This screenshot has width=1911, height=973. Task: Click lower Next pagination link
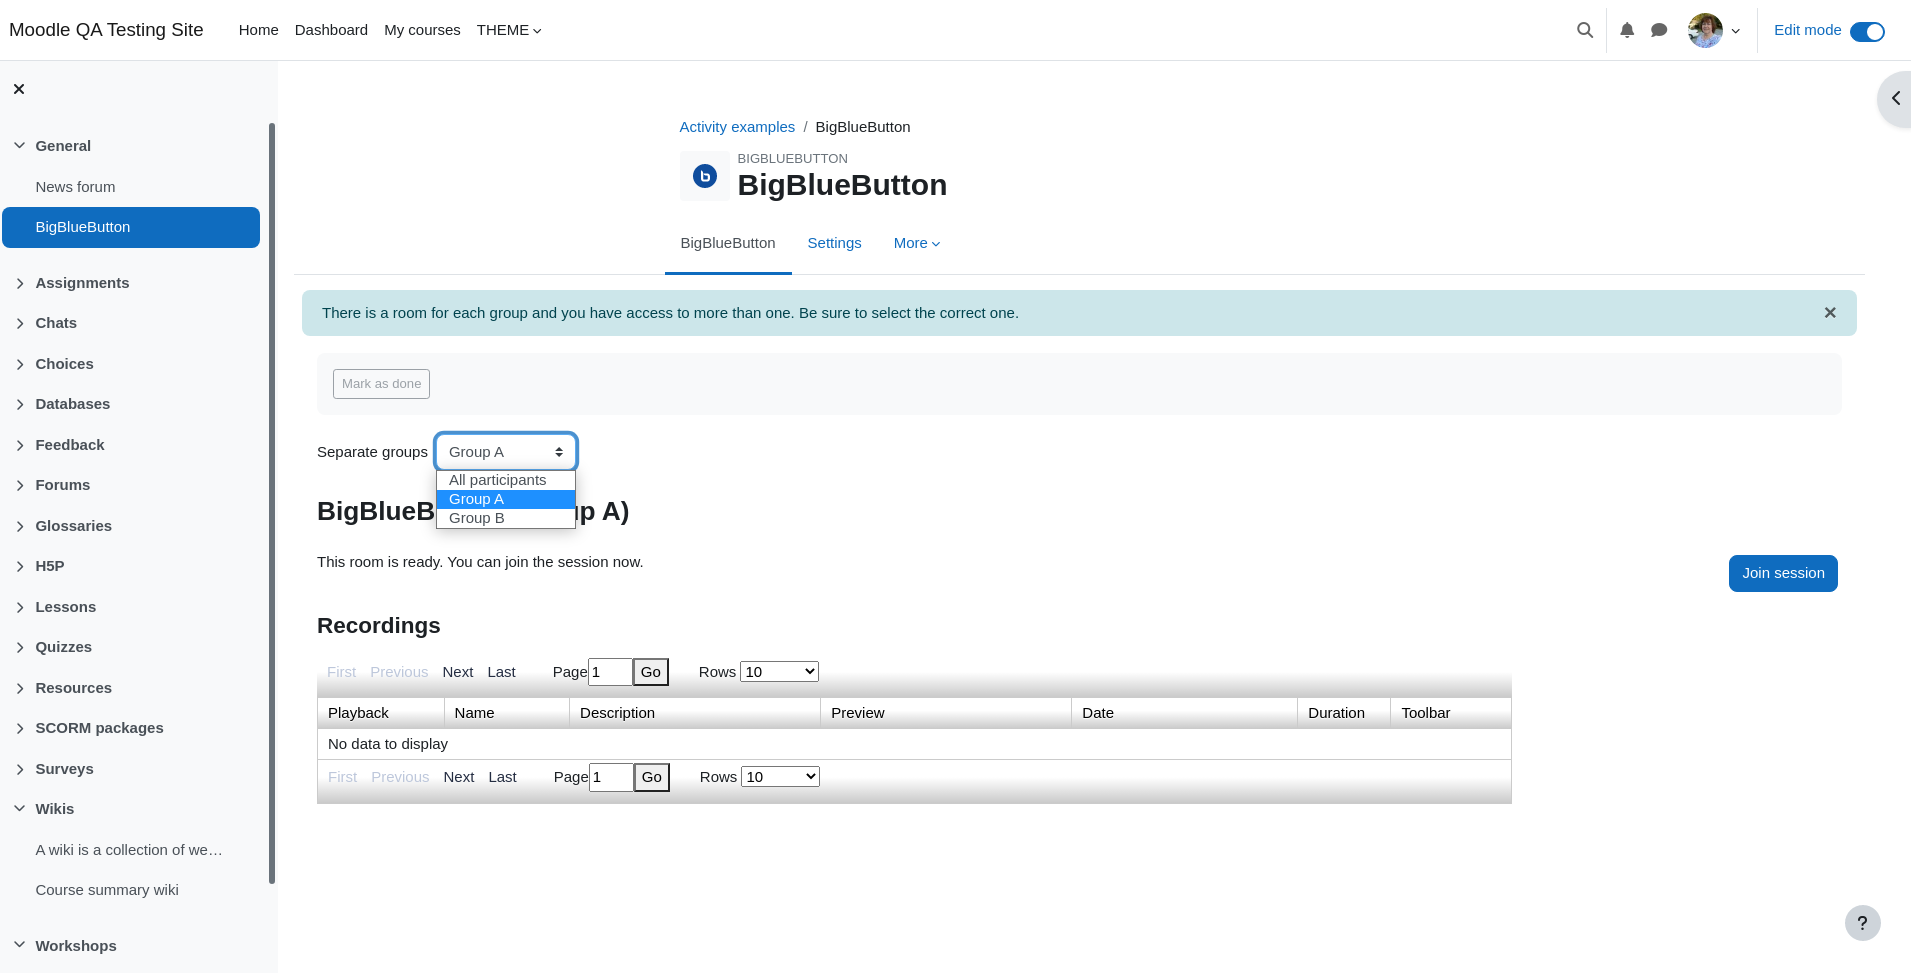click(x=459, y=777)
